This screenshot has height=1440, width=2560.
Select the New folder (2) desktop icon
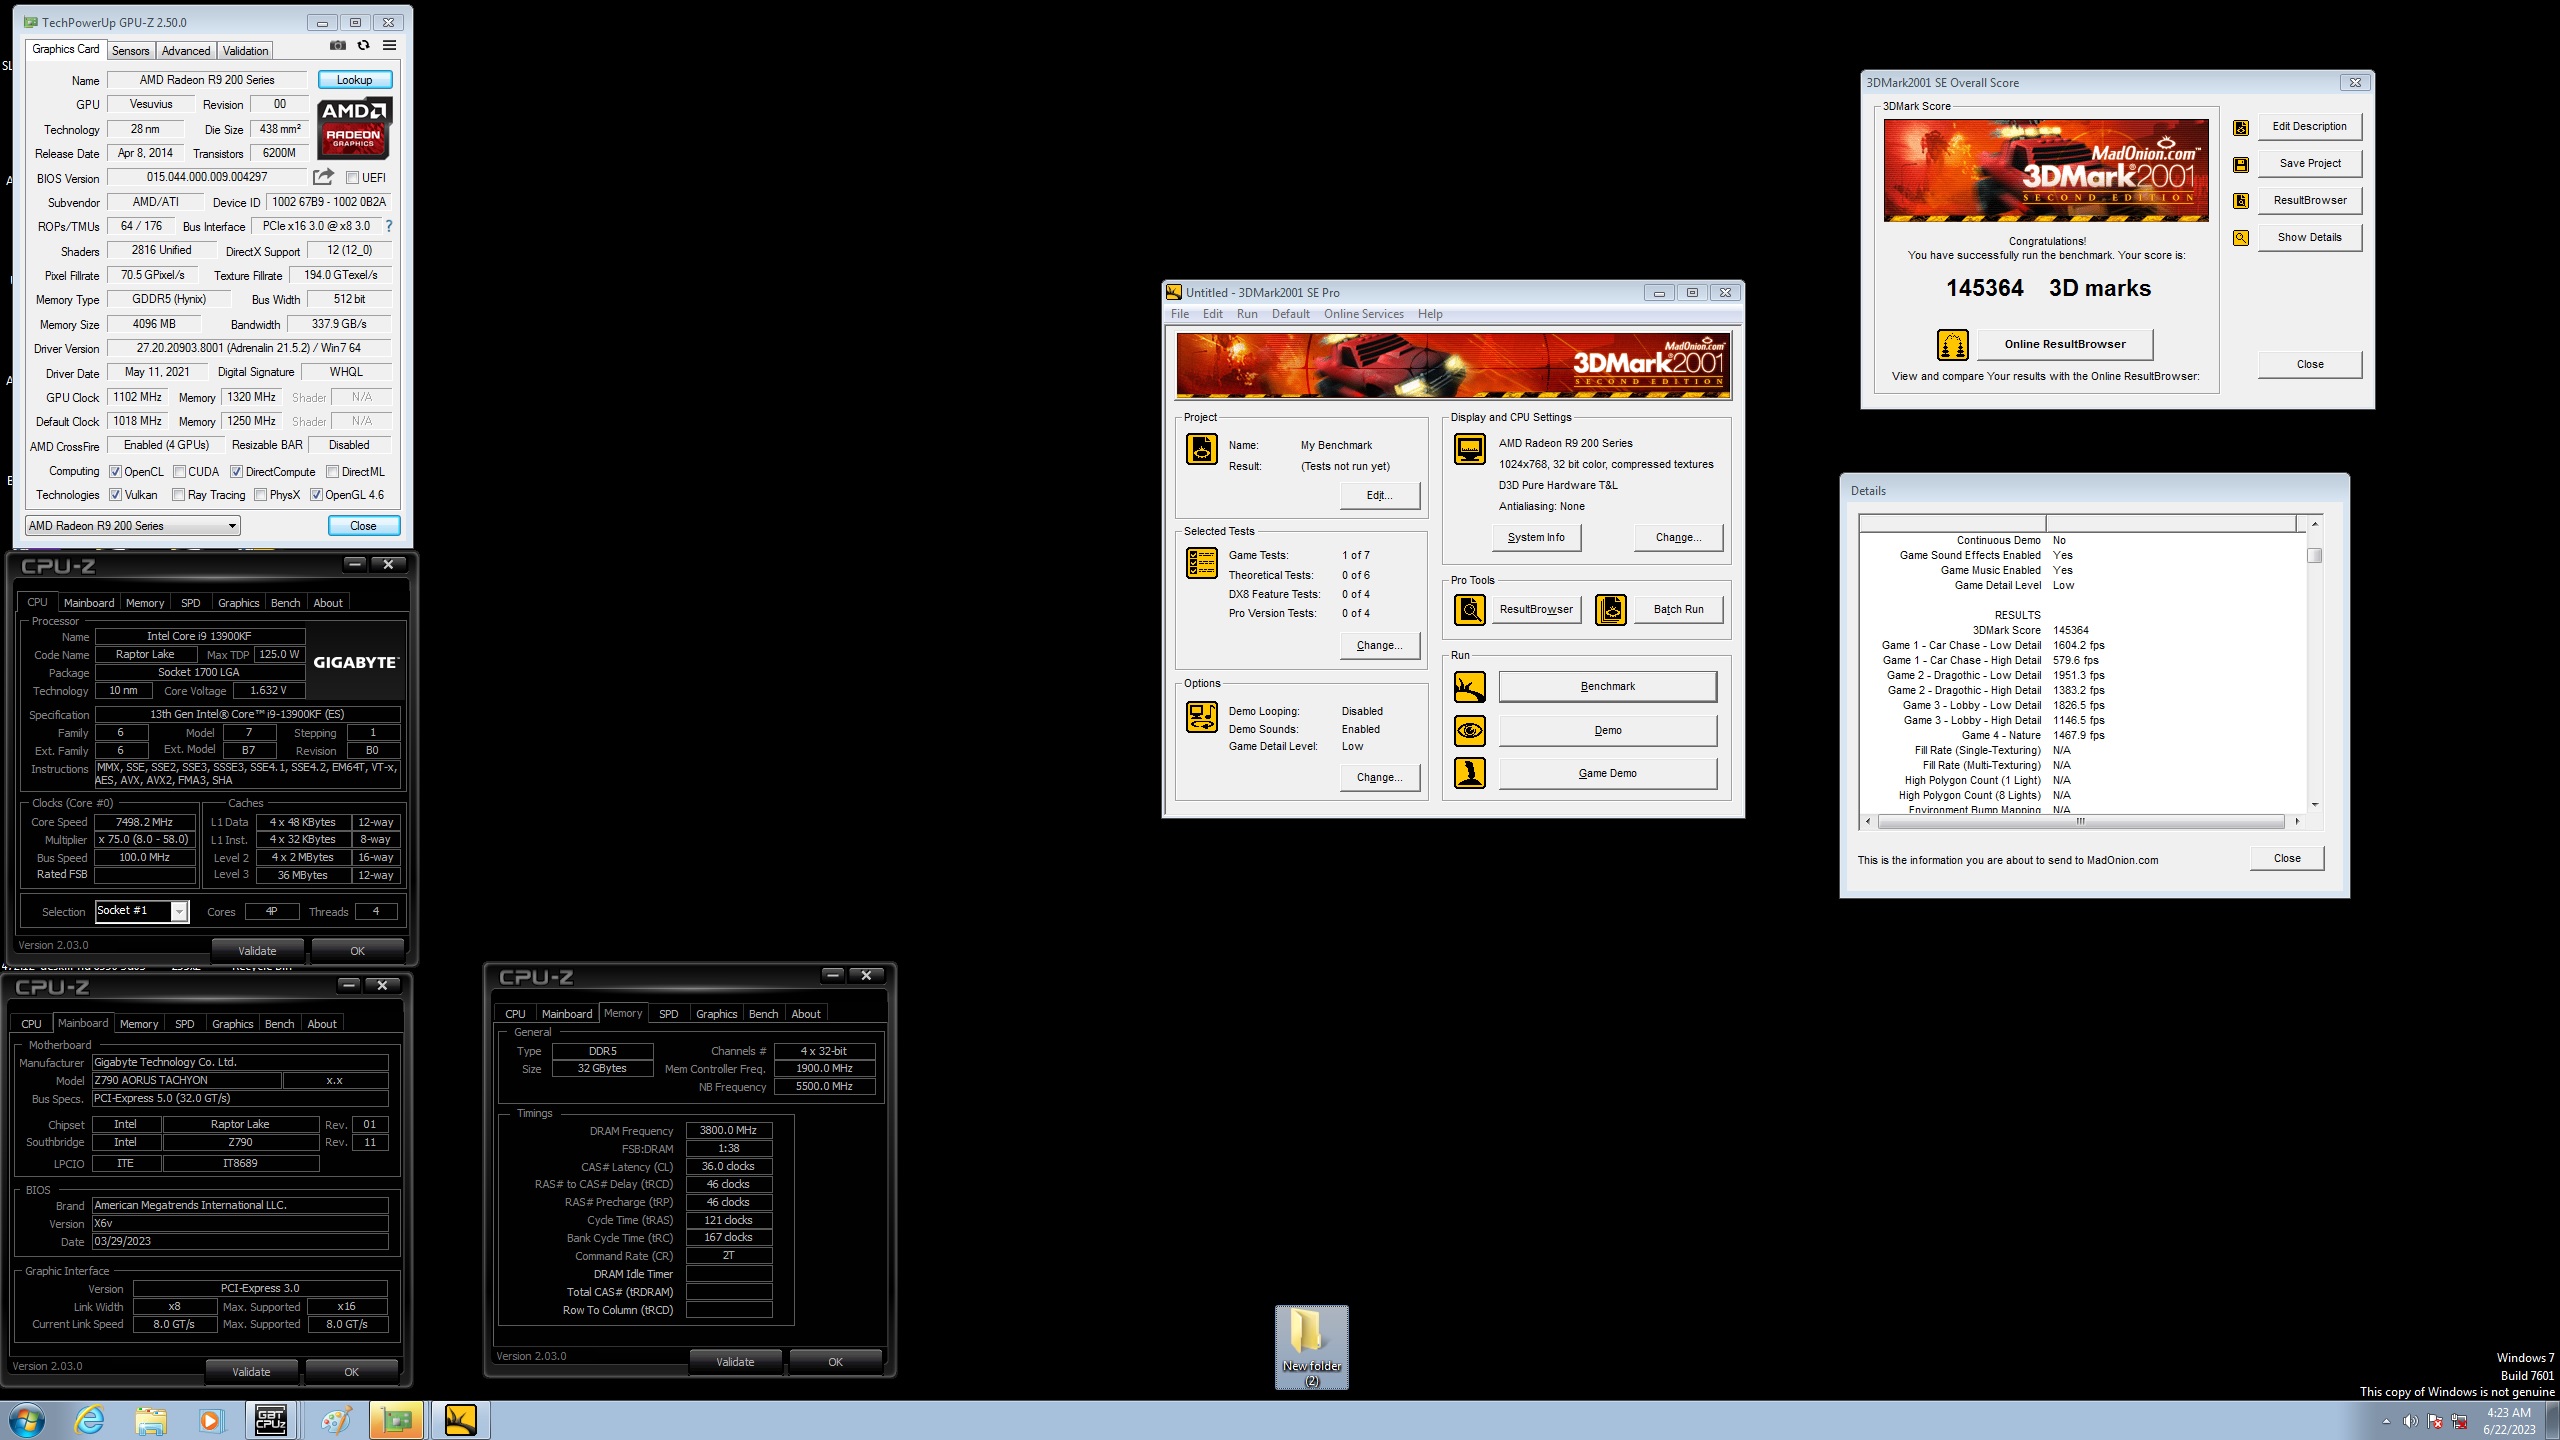coord(1312,1347)
